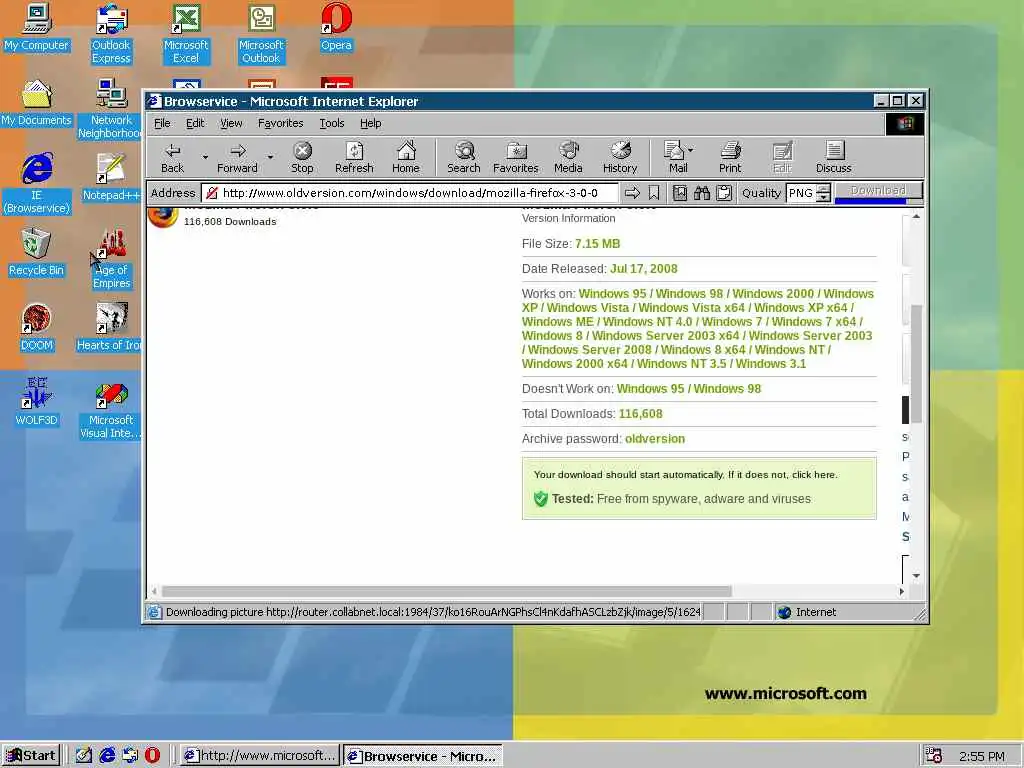The height and width of the screenshot is (768, 1024).
Task: Open the Help menu
Action: [370, 123]
